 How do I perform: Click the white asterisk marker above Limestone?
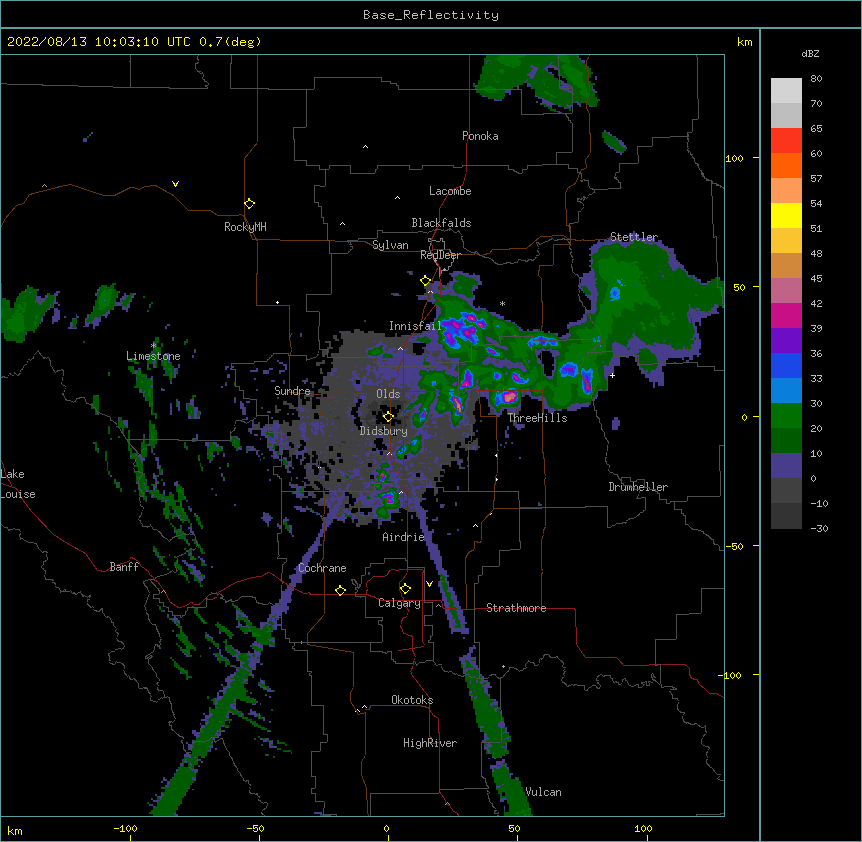point(154,346)
